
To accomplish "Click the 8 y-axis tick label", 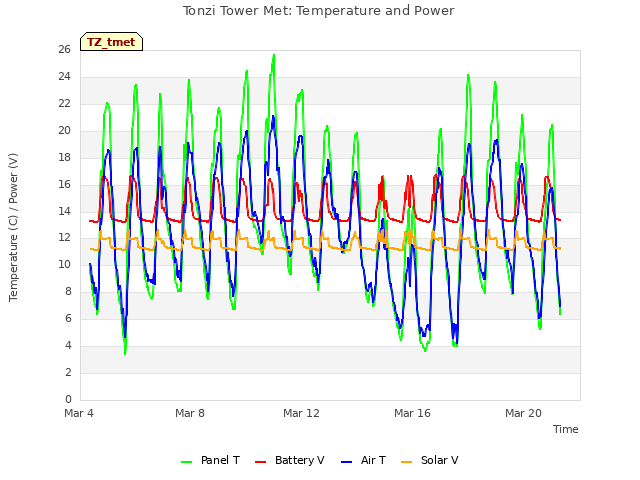I will 68,292.
